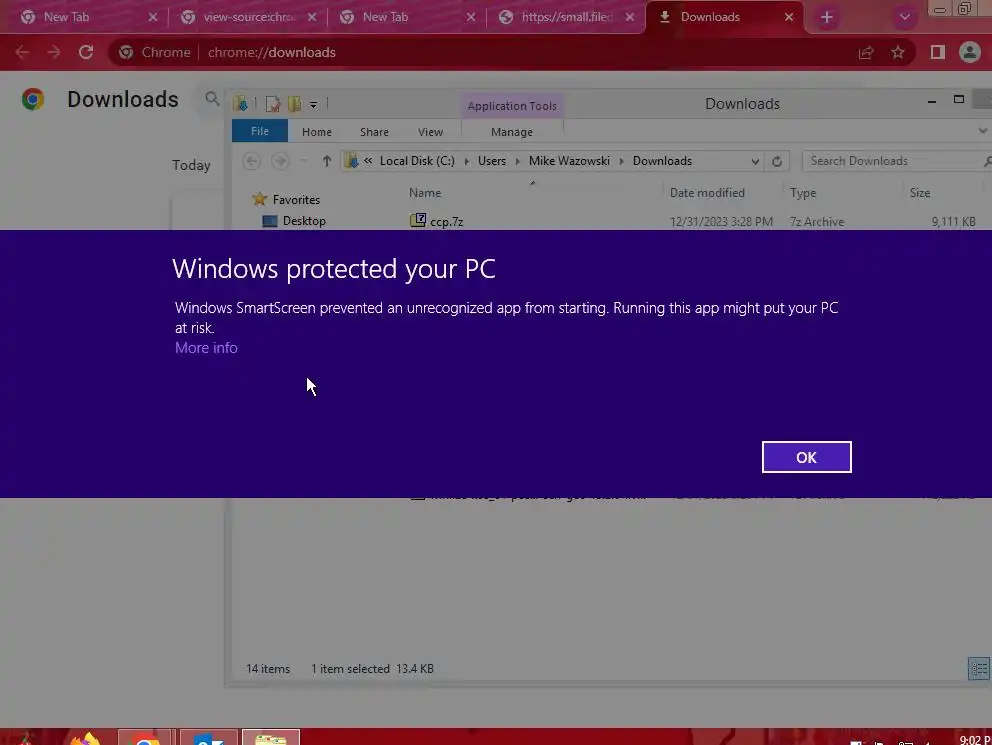Select Users in the path breadcrumb
The height and width of the screenshot is (745, 992).
pos(492,161)
